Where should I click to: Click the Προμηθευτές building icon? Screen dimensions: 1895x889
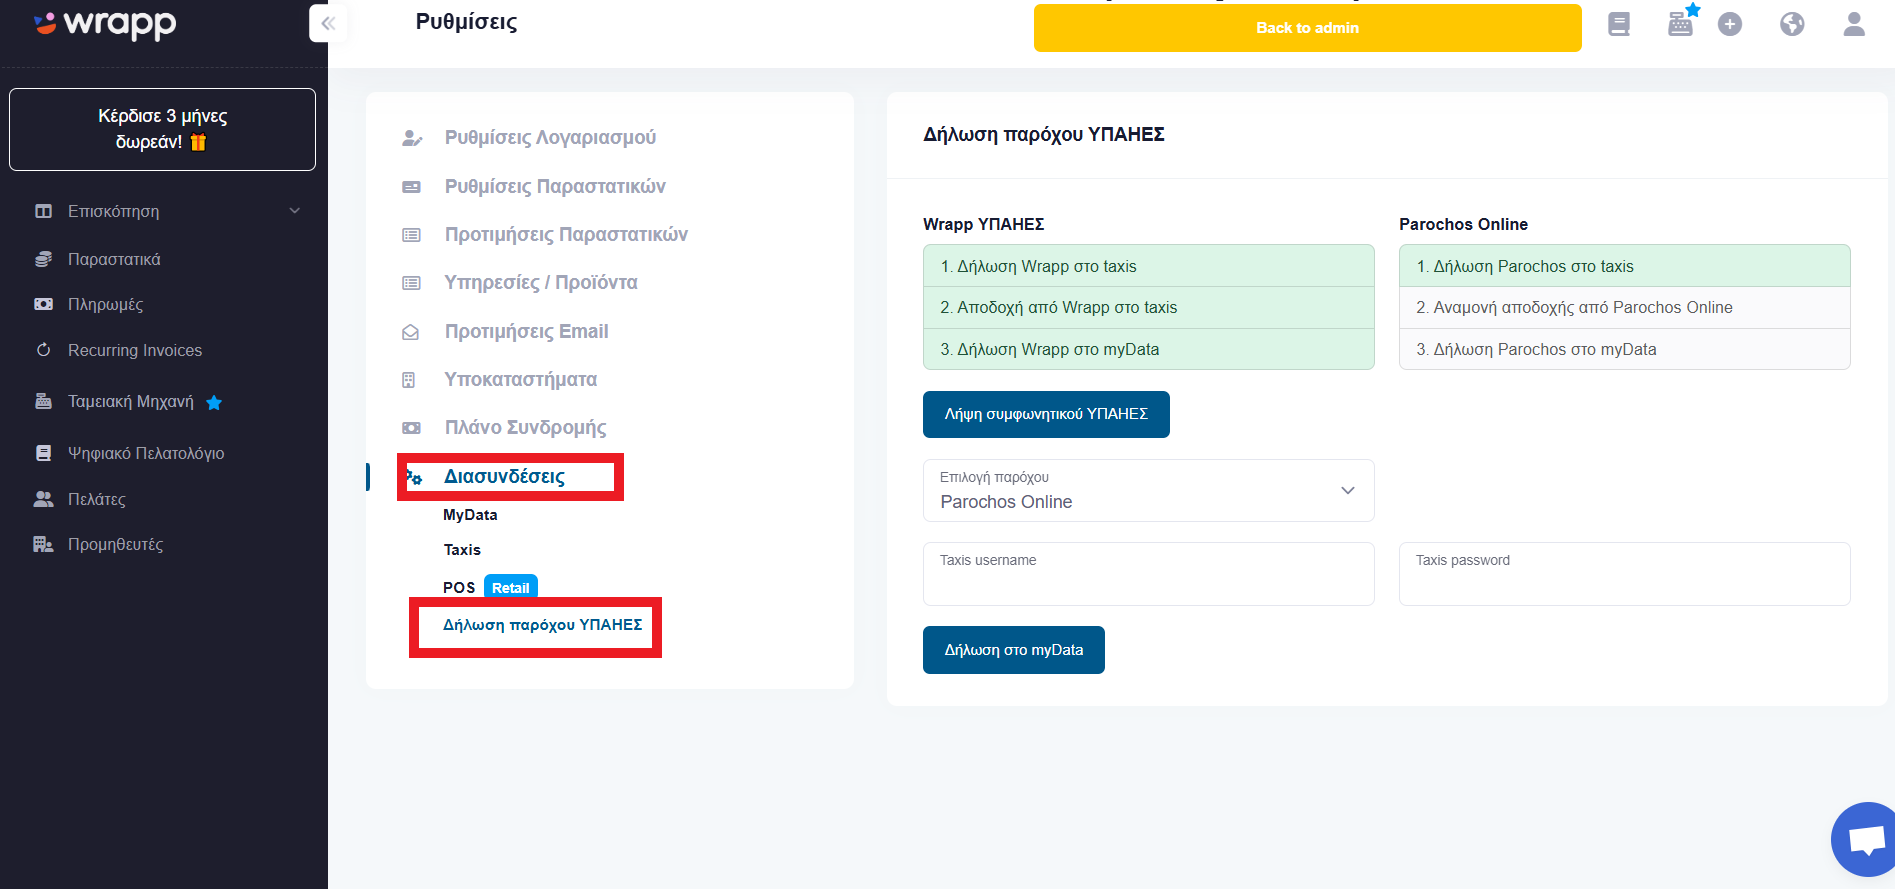[43, 544]
